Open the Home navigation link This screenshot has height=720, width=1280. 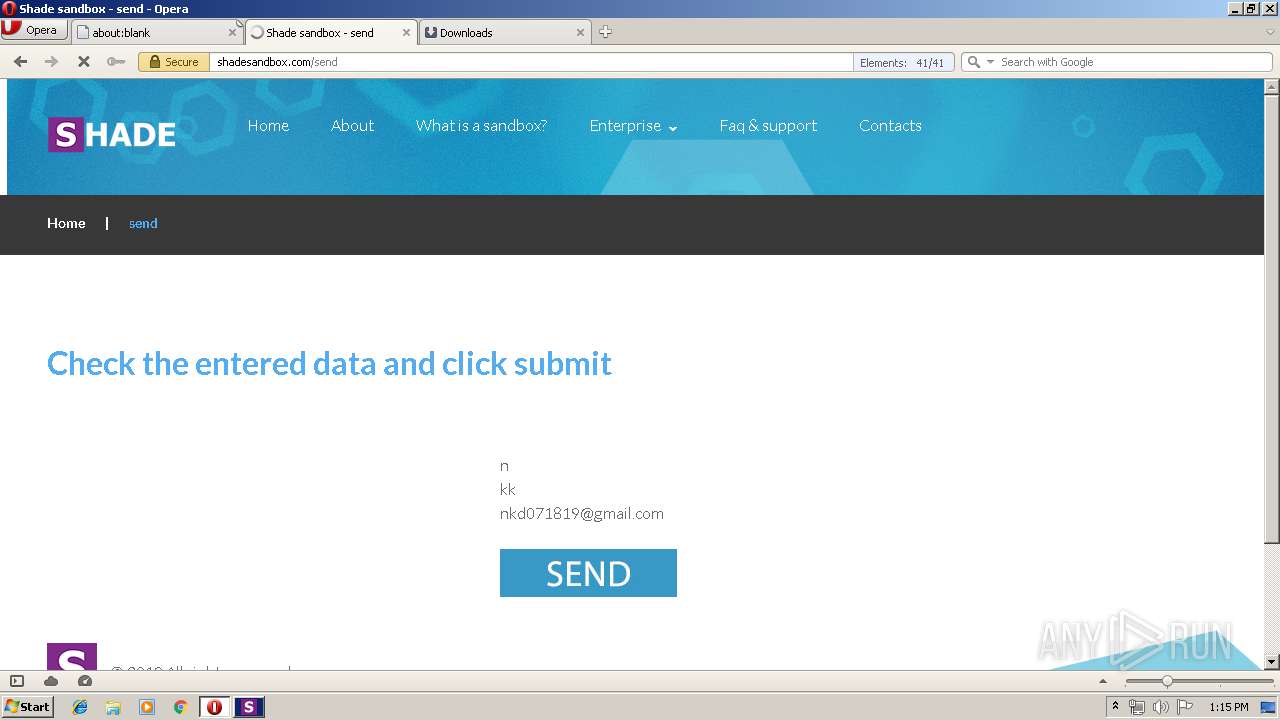click(x=268, y=126)
